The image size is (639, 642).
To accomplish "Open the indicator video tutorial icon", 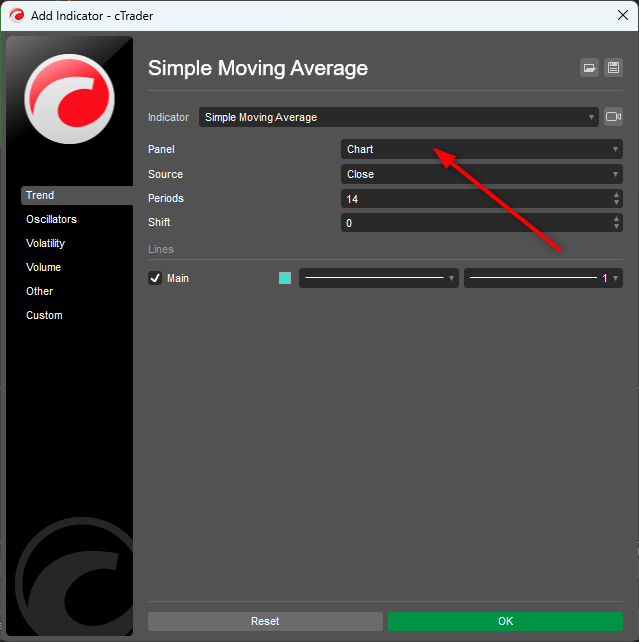I will (613, 117).
